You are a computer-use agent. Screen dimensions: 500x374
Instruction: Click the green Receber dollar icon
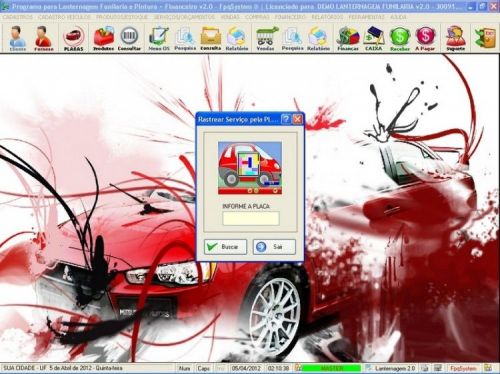point(400,39)
